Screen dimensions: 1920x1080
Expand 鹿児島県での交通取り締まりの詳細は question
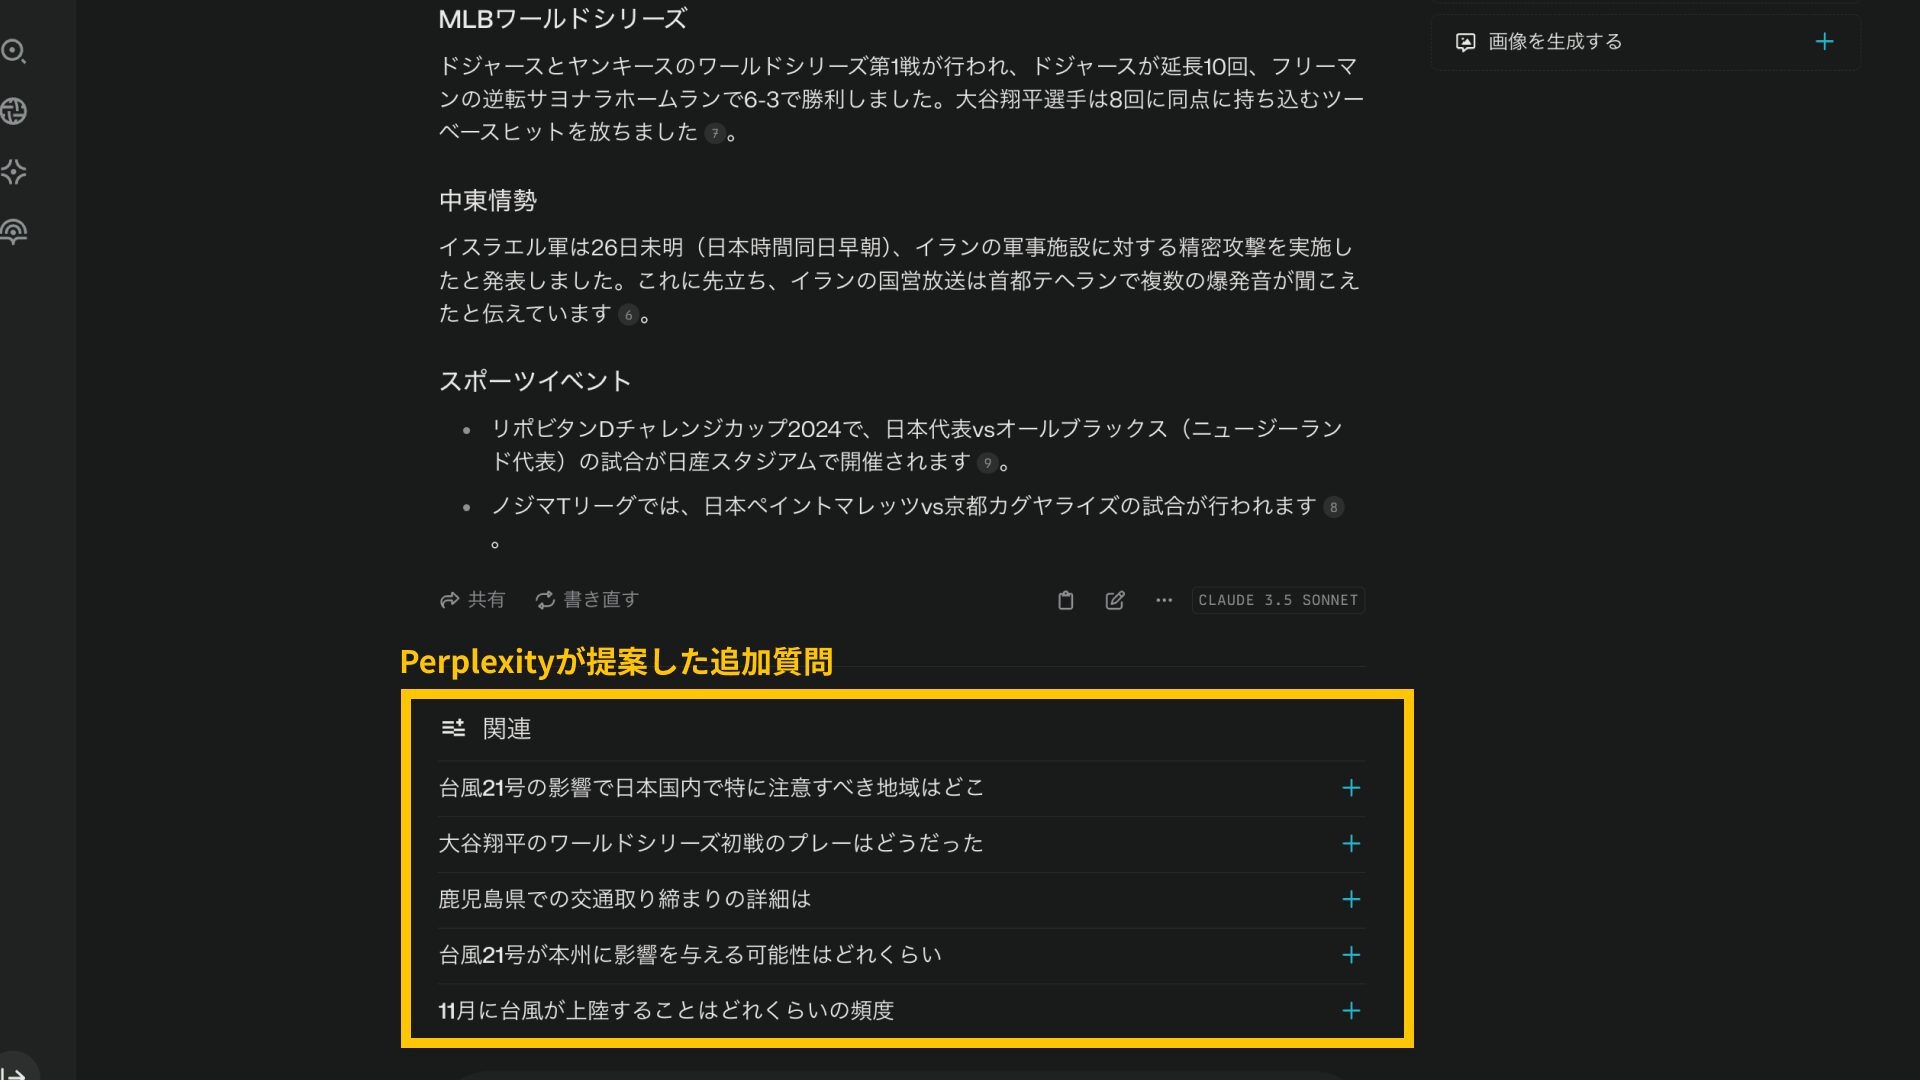tap(1352, 899)
